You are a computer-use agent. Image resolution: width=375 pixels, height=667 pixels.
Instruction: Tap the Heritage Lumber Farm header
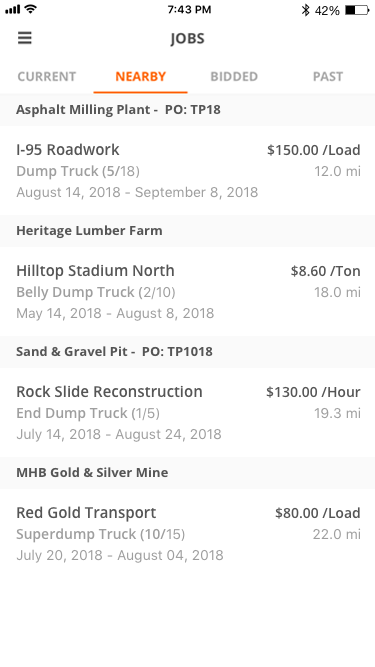[x=188, y=231]
